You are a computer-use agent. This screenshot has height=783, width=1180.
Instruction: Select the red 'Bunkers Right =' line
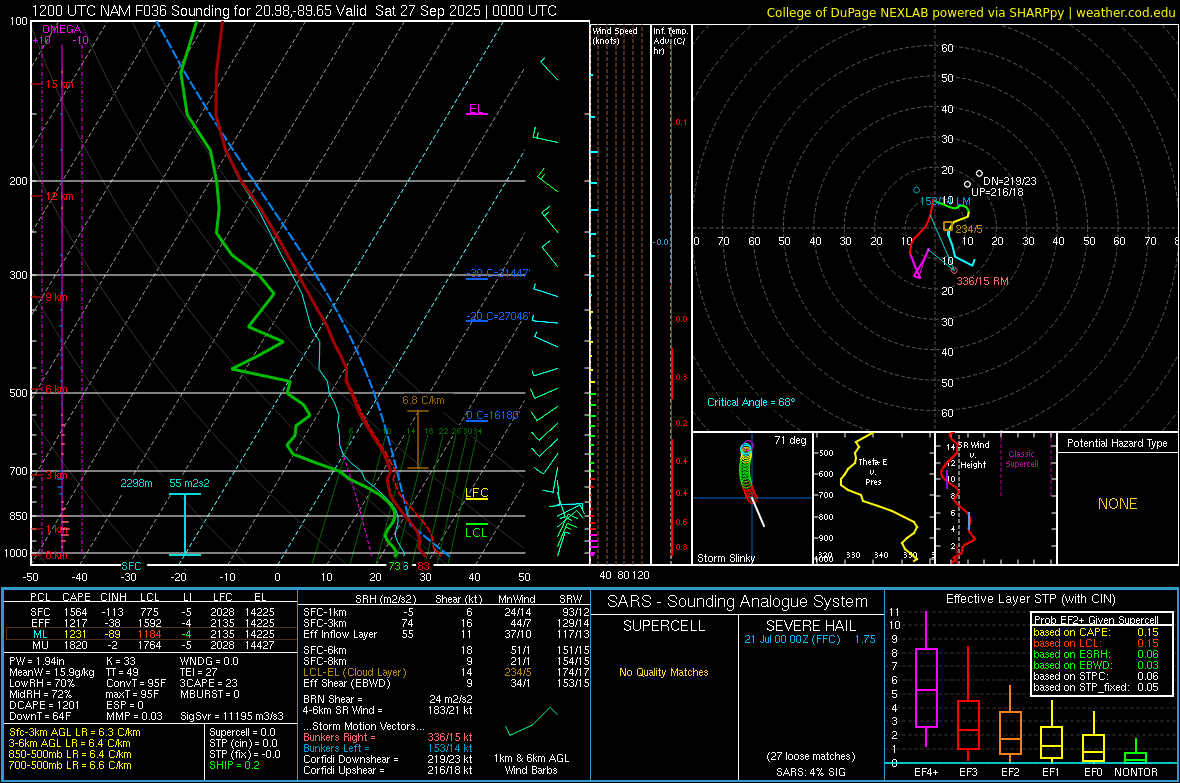388,737
